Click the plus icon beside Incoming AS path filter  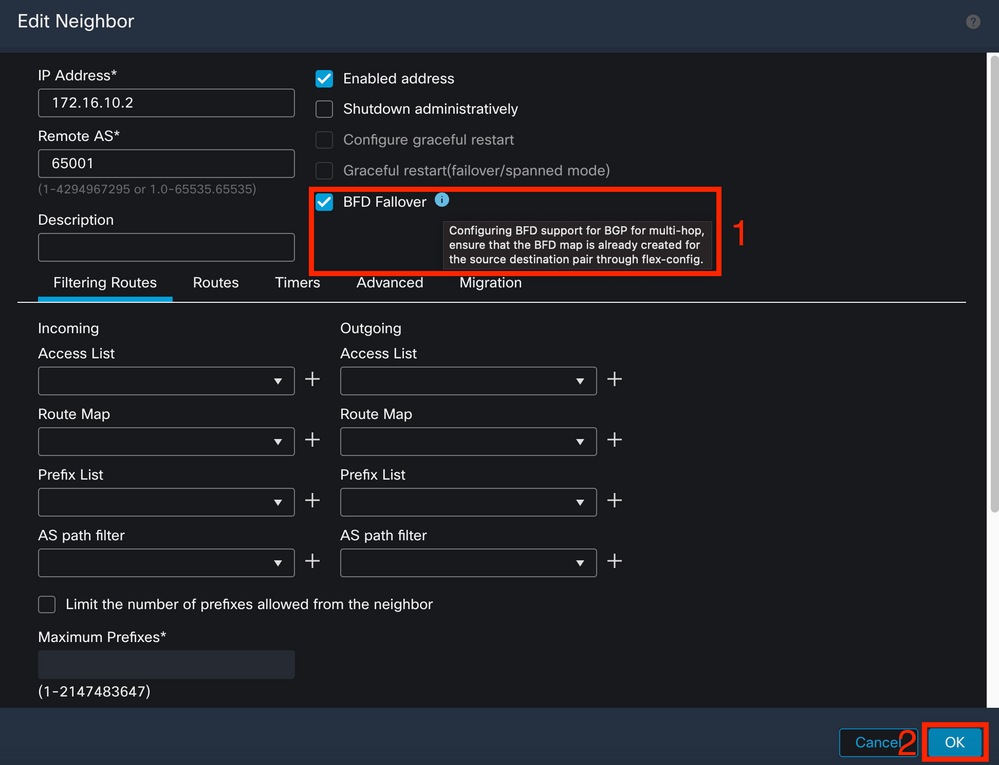(312, 562)
